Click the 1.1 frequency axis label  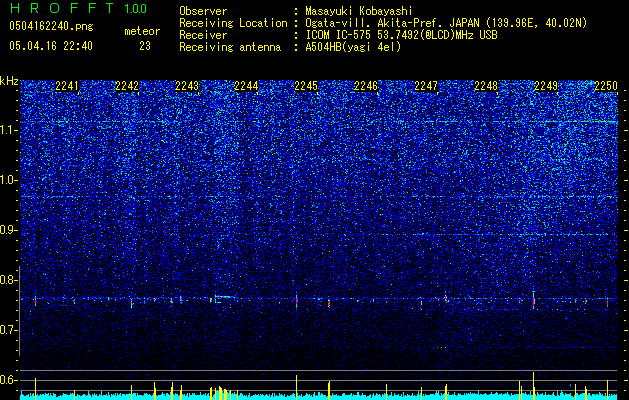[x=7, y=130]
